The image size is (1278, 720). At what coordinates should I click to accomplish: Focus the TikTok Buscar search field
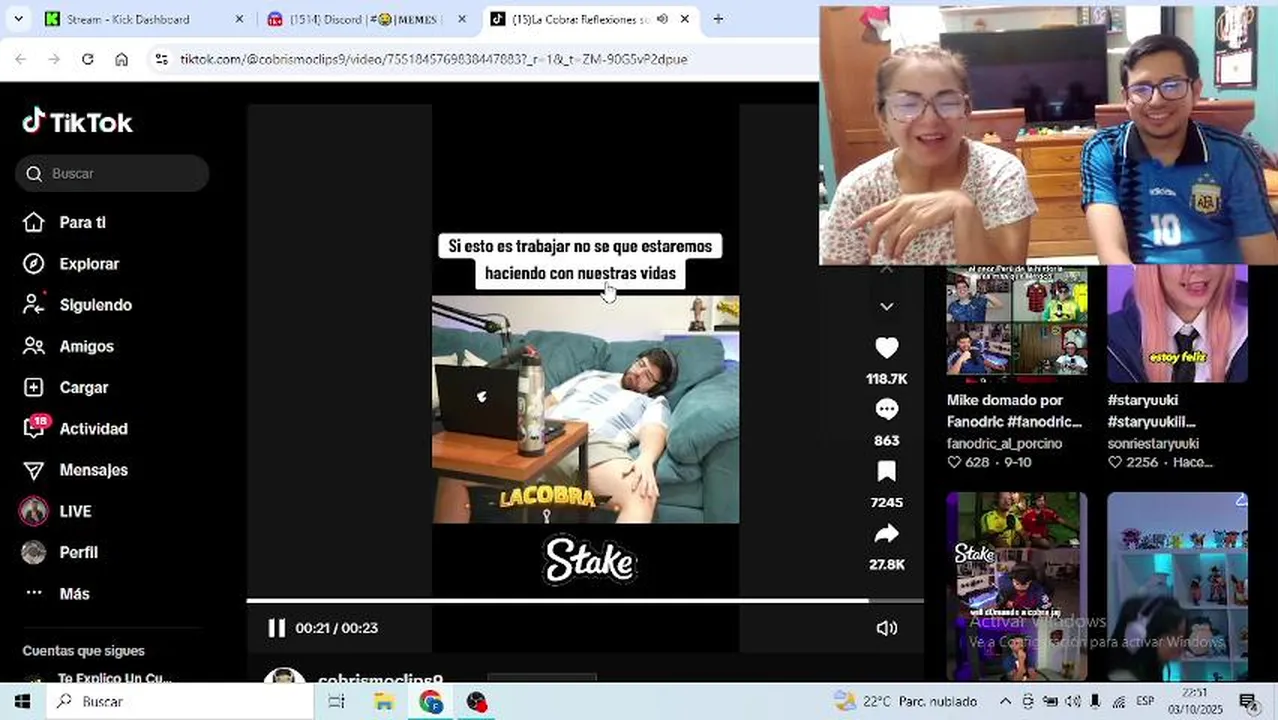pyautogui.click(x=112, y=173)
